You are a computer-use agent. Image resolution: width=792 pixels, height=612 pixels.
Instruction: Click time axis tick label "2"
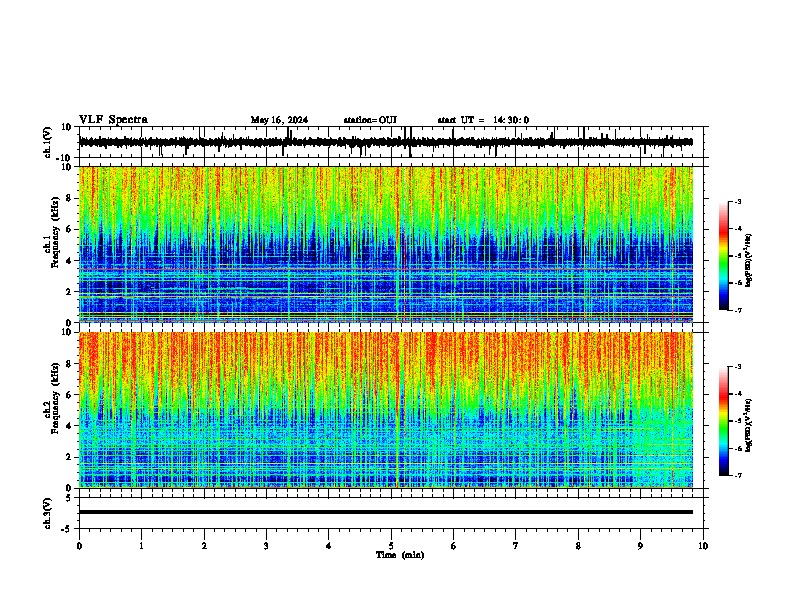pos(204,546)
